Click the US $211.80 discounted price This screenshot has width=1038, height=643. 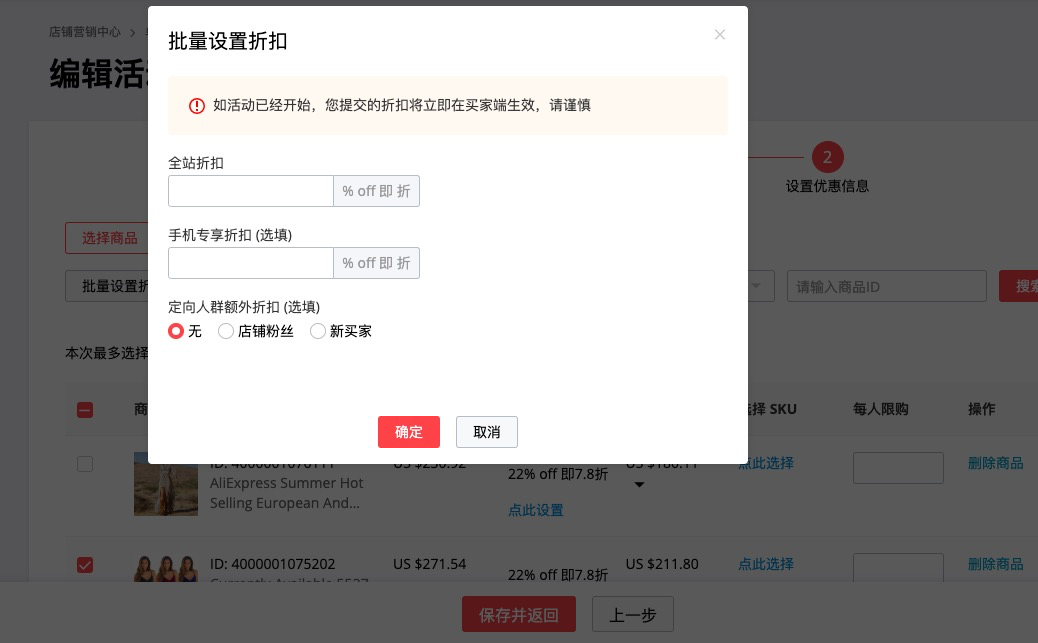pyautogui.click(x=662, y=564)
